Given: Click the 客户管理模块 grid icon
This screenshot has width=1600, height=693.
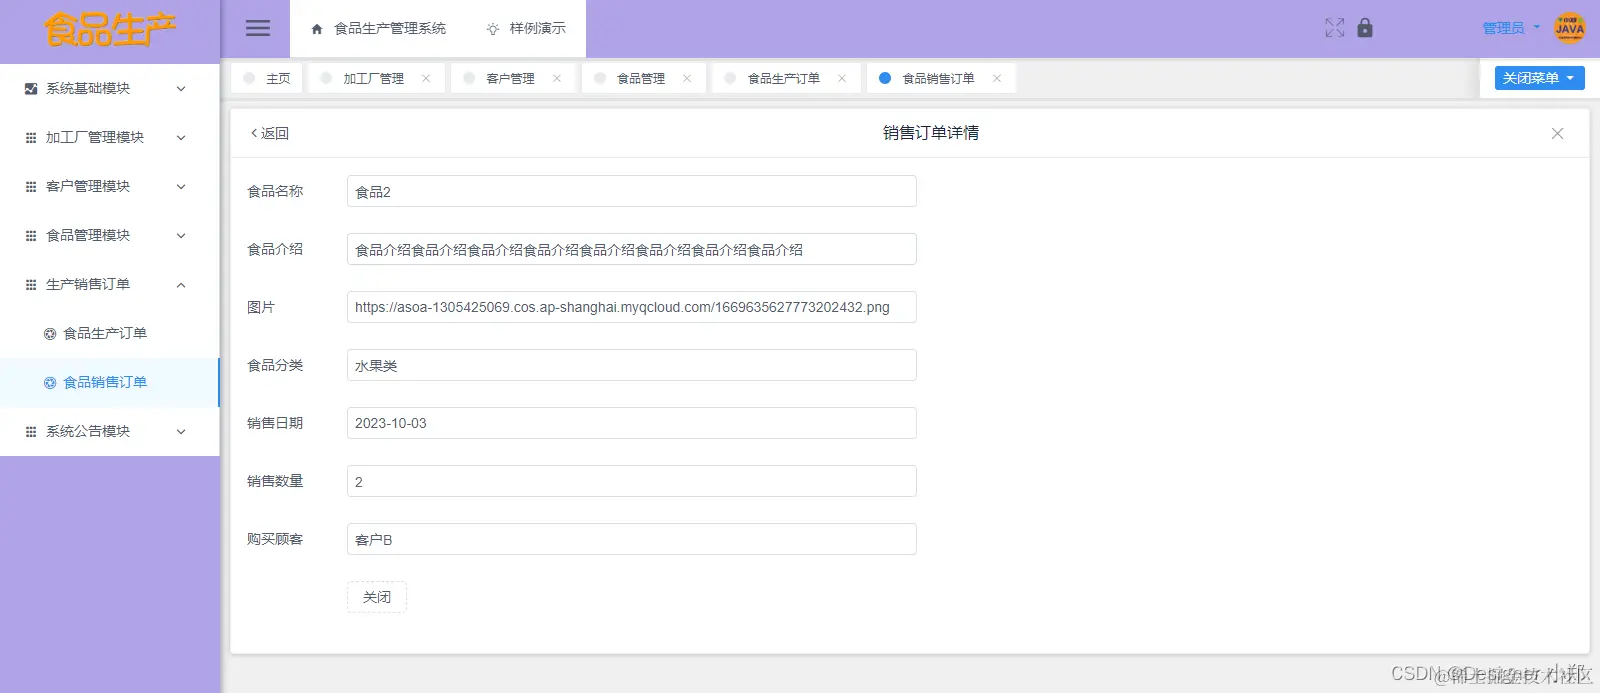Looking at the screenshot, I should (x=31, y=187).
